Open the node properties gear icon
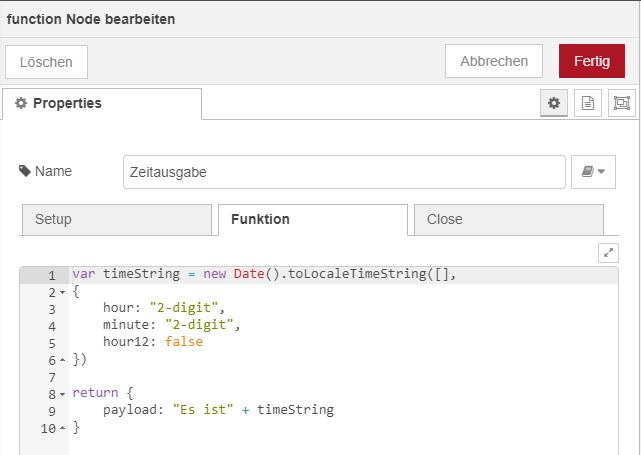 [x=554, y=103]
